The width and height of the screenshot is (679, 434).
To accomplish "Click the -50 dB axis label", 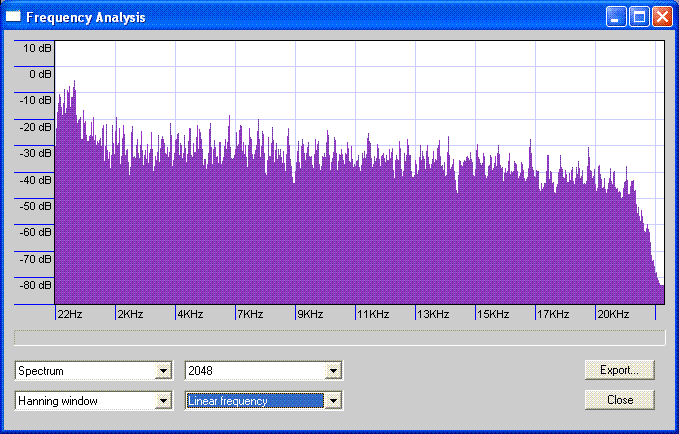I will click(36, 206).
